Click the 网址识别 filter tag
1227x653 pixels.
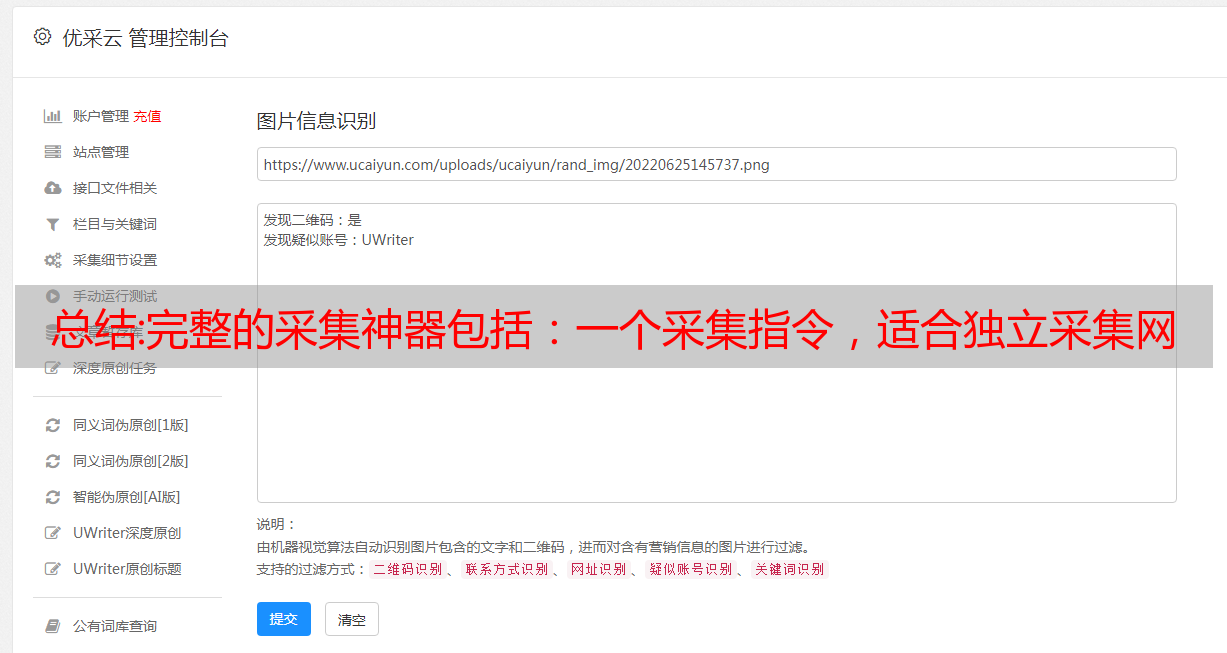click(598, 569)
